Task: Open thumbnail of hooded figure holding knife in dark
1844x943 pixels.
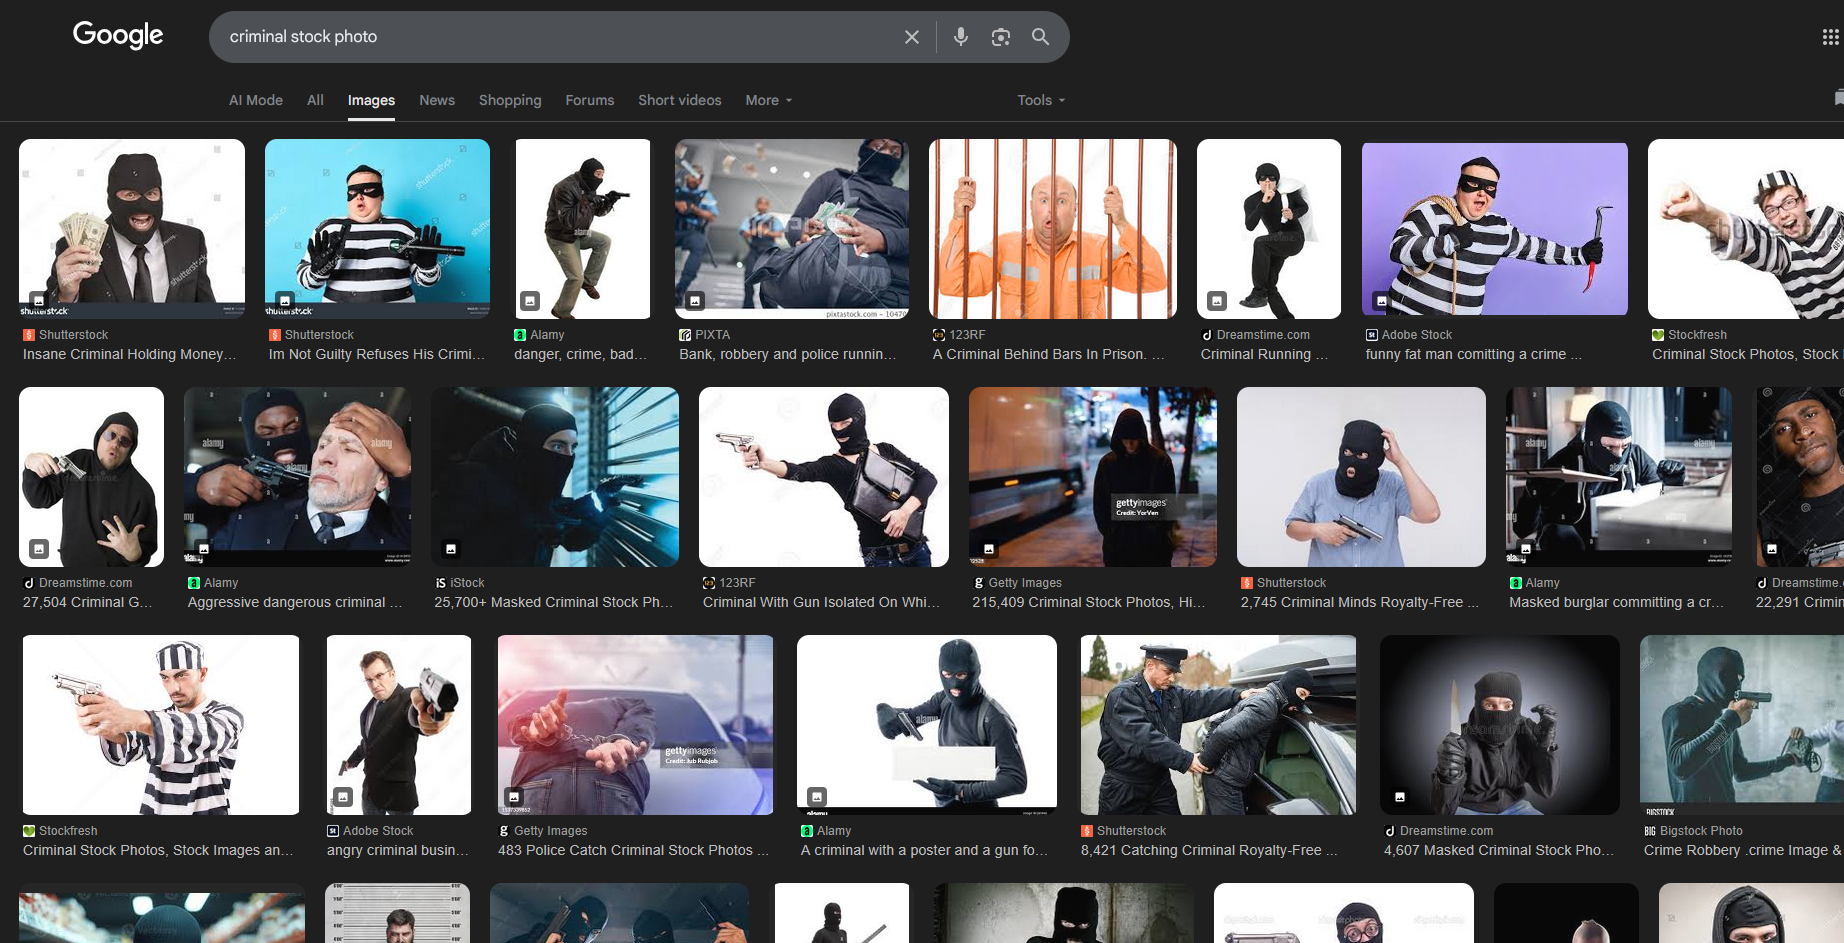Action: [1500, 725]
